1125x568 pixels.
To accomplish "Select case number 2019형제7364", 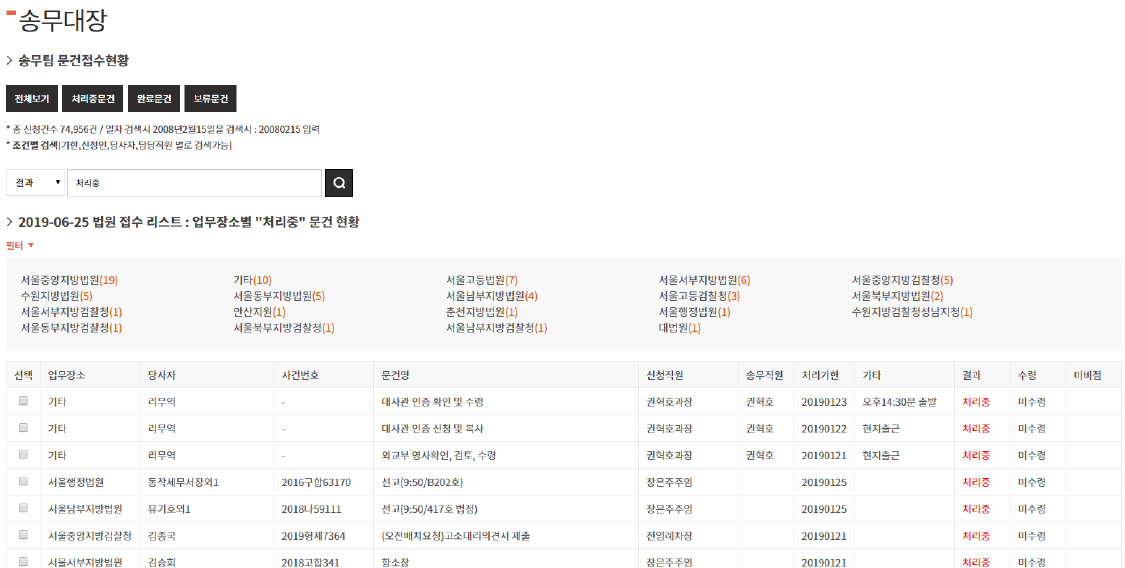I will (313, 536).
